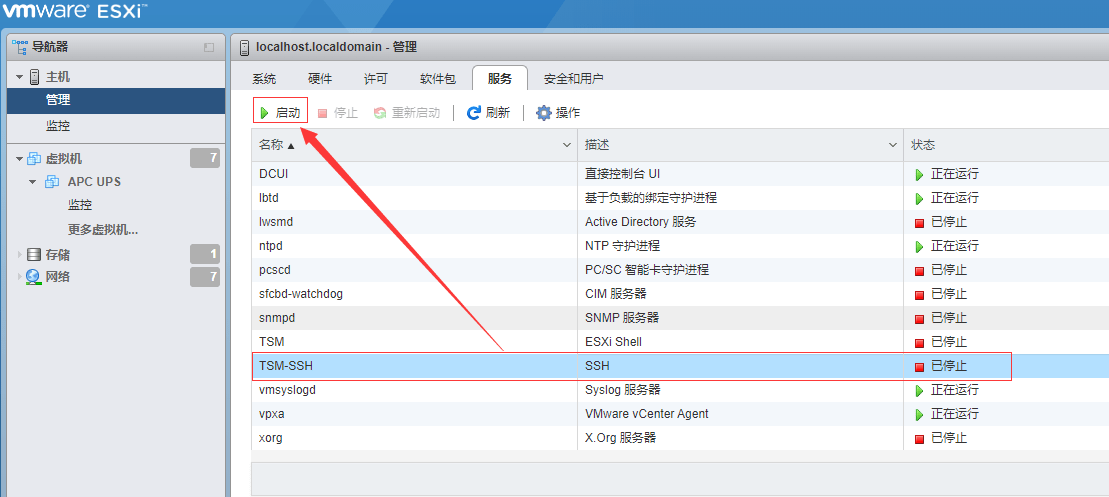This screenshot has width=1109, height=497.
Task: Open the Description (描述) column dropdown arrow
Action: (893, 145)
